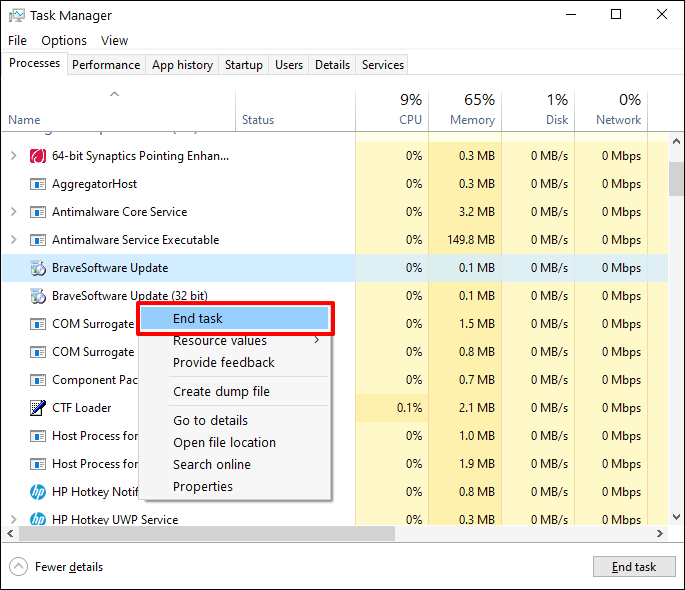
Task: Switch to the Services tab
Action: click(x=383, y=65)
